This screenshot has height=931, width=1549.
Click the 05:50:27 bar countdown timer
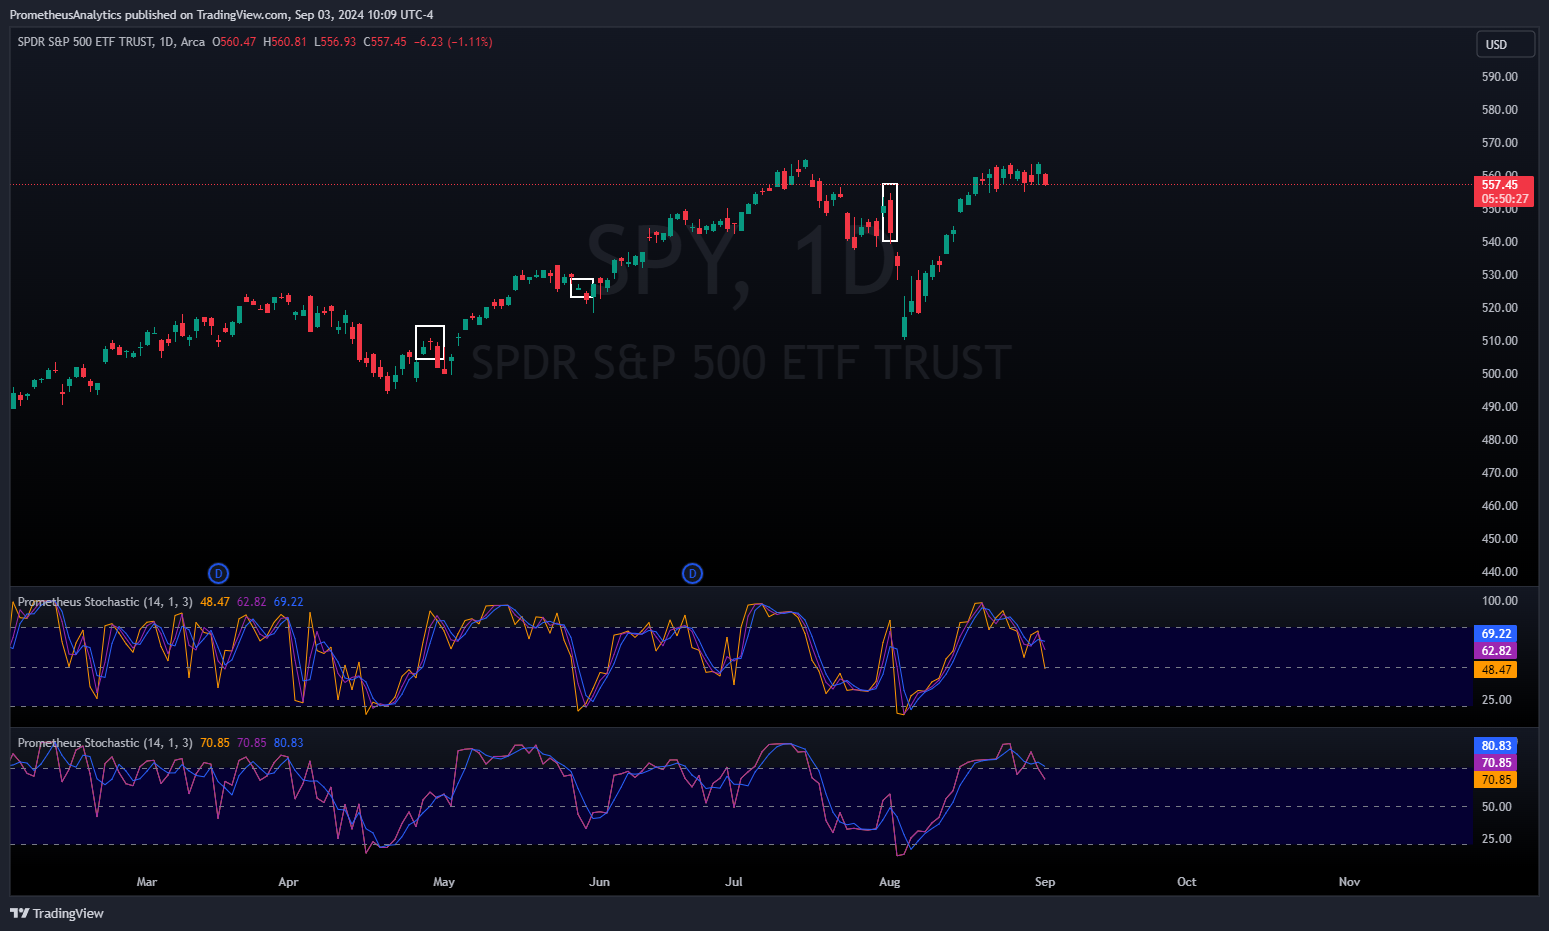coord(1503,199)
